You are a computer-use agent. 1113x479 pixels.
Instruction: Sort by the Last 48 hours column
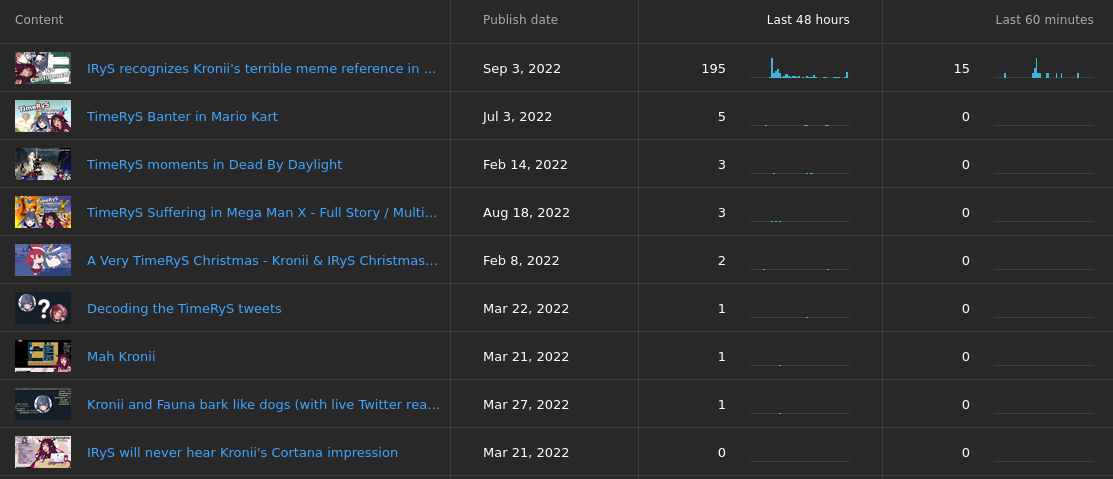(x=808, y=20)
